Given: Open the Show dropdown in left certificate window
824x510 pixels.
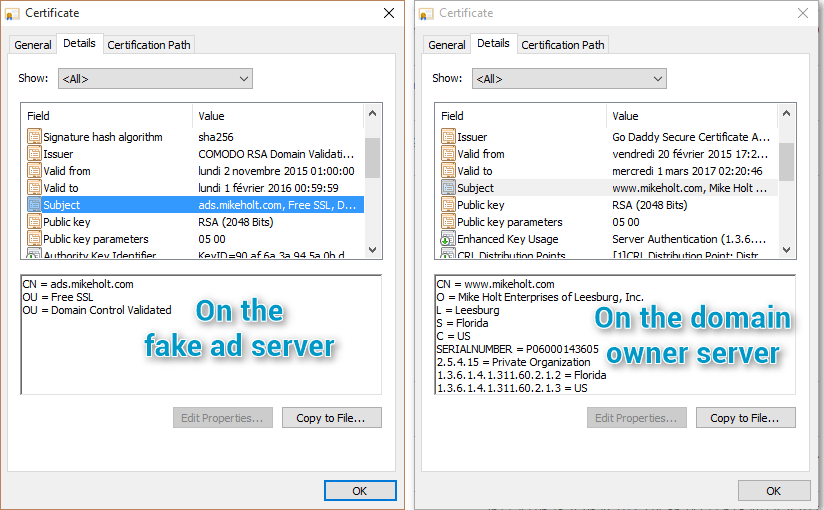Looking at the screenshot, I should tap(155, 79).
